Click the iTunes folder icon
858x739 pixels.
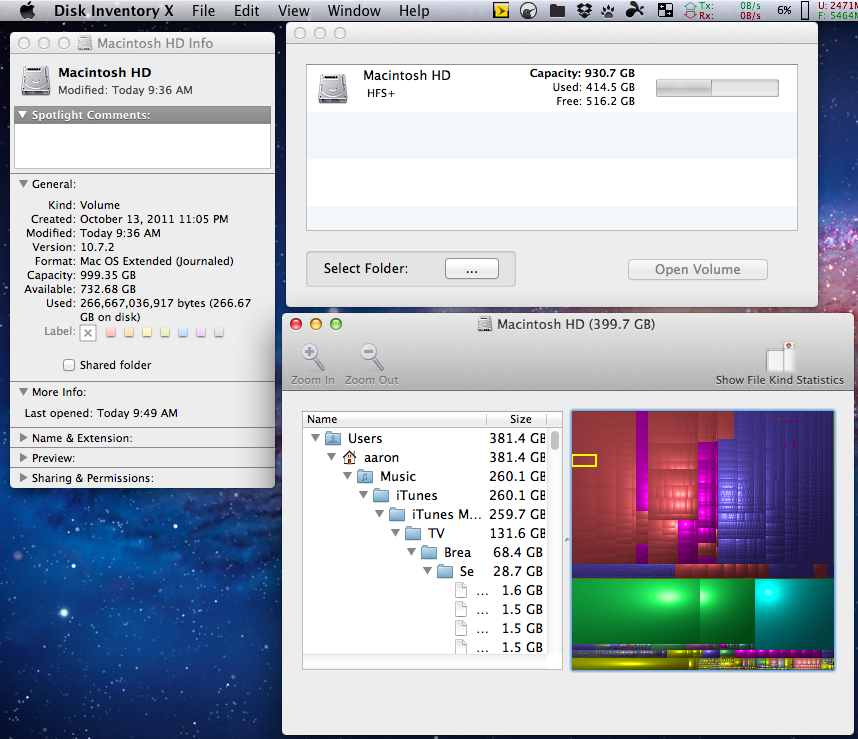click(x=381, y=496)
